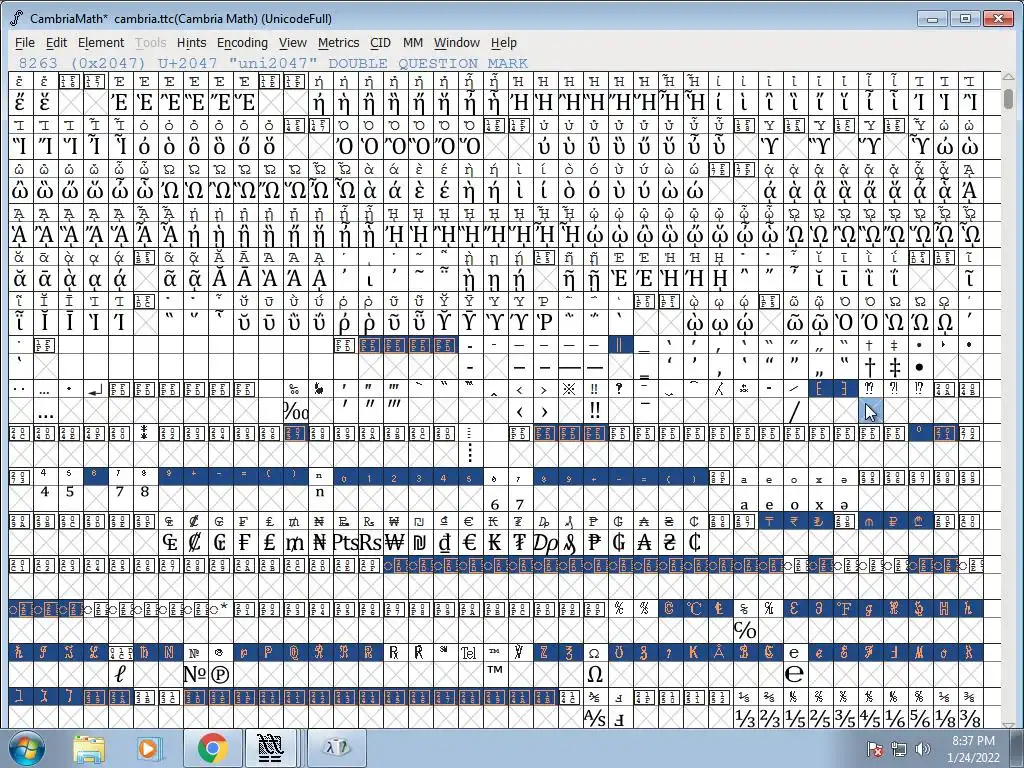Open the Help menu
Screen dimensions: 1024x768
pyautogui.click(x=504, y=42)
